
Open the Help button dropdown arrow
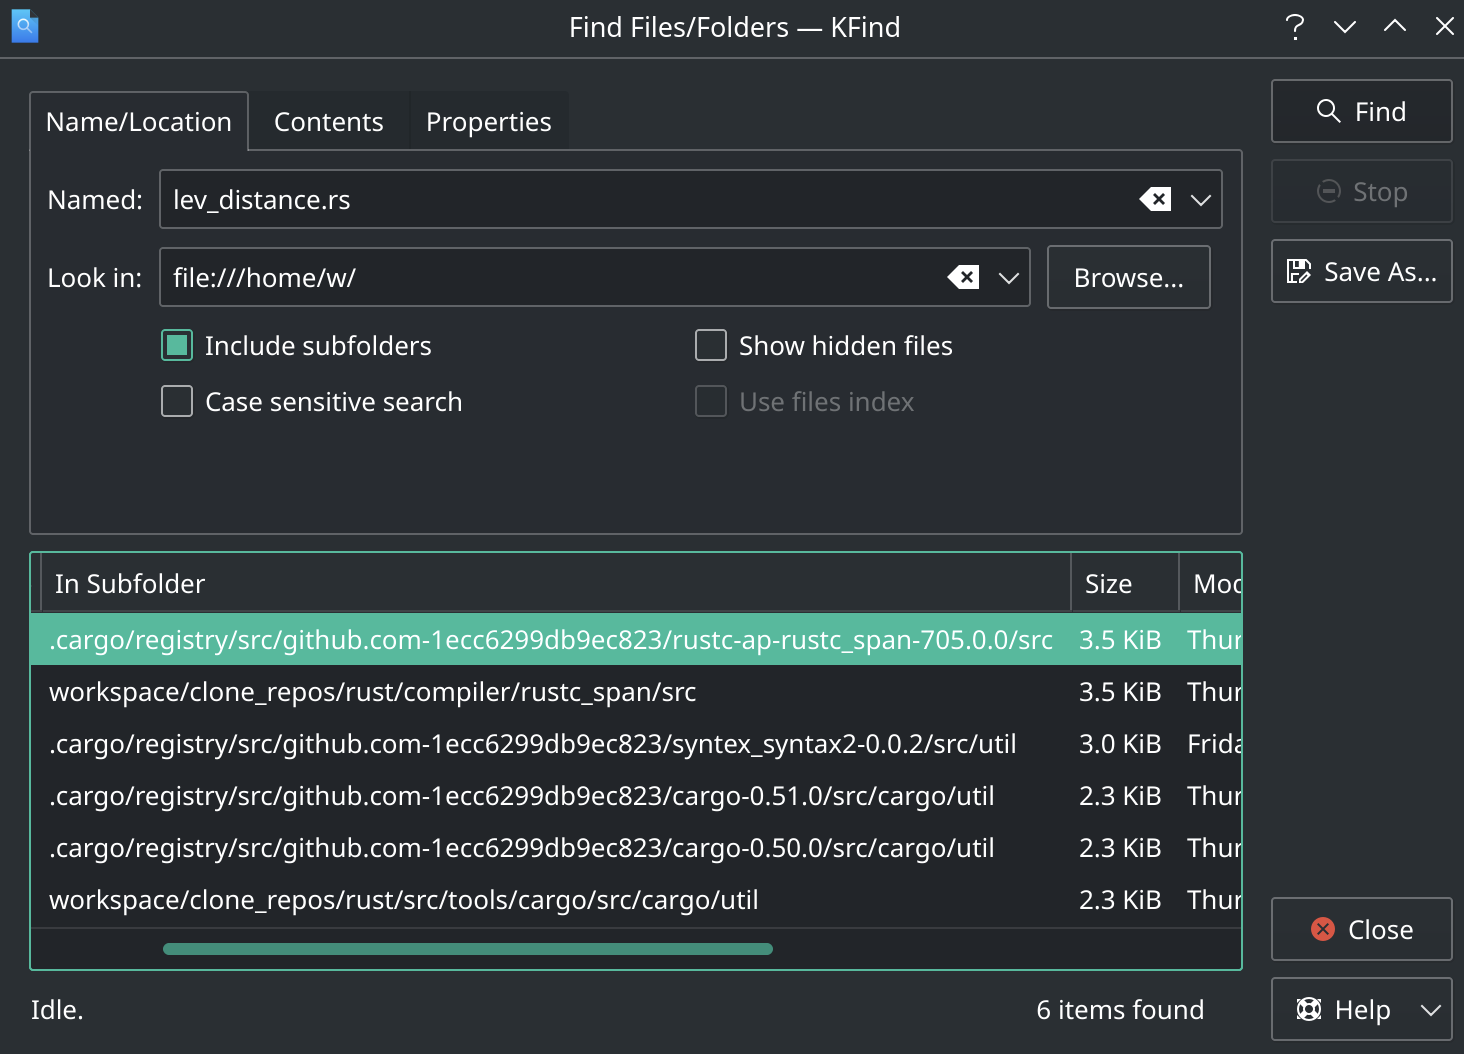1431,1009
